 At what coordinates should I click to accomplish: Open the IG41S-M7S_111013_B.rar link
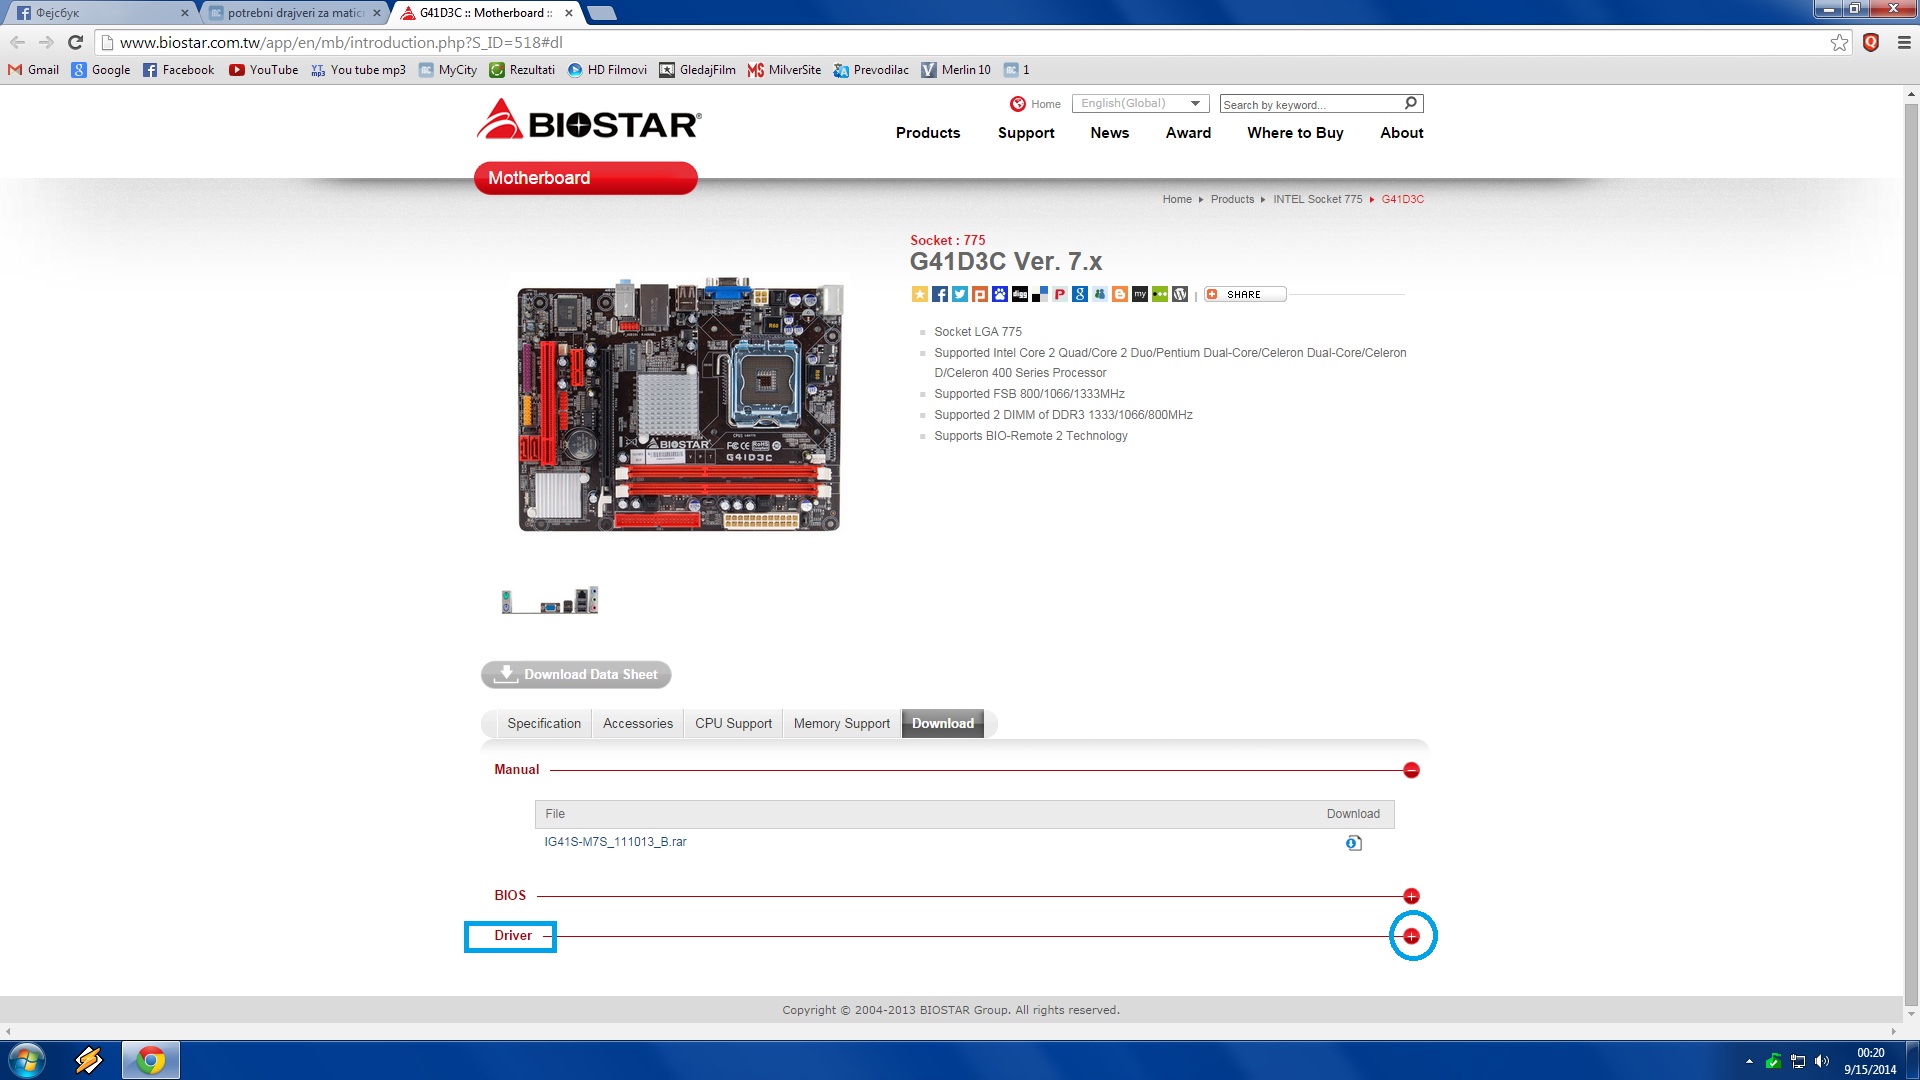click(615, 842)
